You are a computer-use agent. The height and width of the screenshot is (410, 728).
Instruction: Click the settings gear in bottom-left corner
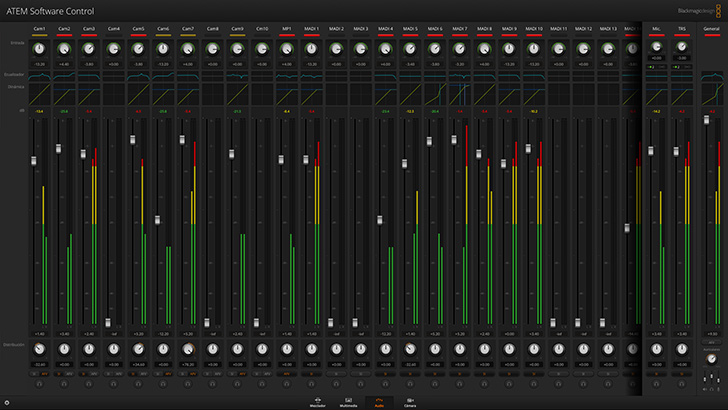click(x=7, y=403)
